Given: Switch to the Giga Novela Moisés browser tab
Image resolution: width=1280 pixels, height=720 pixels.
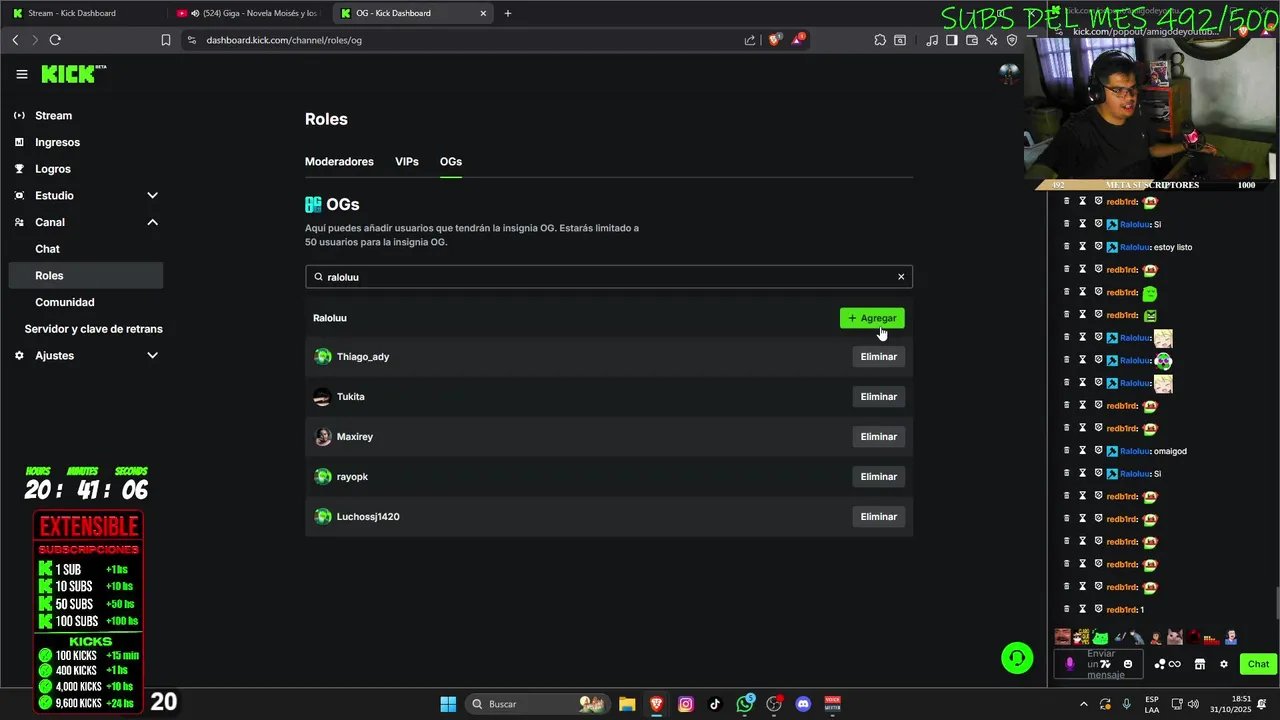Looking at the screenshot, I should pyautogui.click(x=248, y=13).
